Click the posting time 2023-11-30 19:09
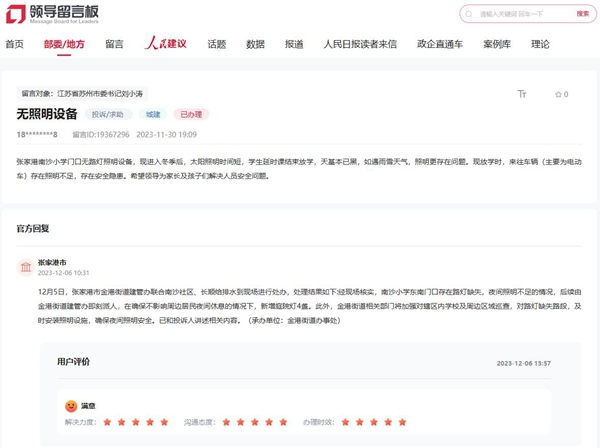The image size is (600, 448). [x=166, y=134]
